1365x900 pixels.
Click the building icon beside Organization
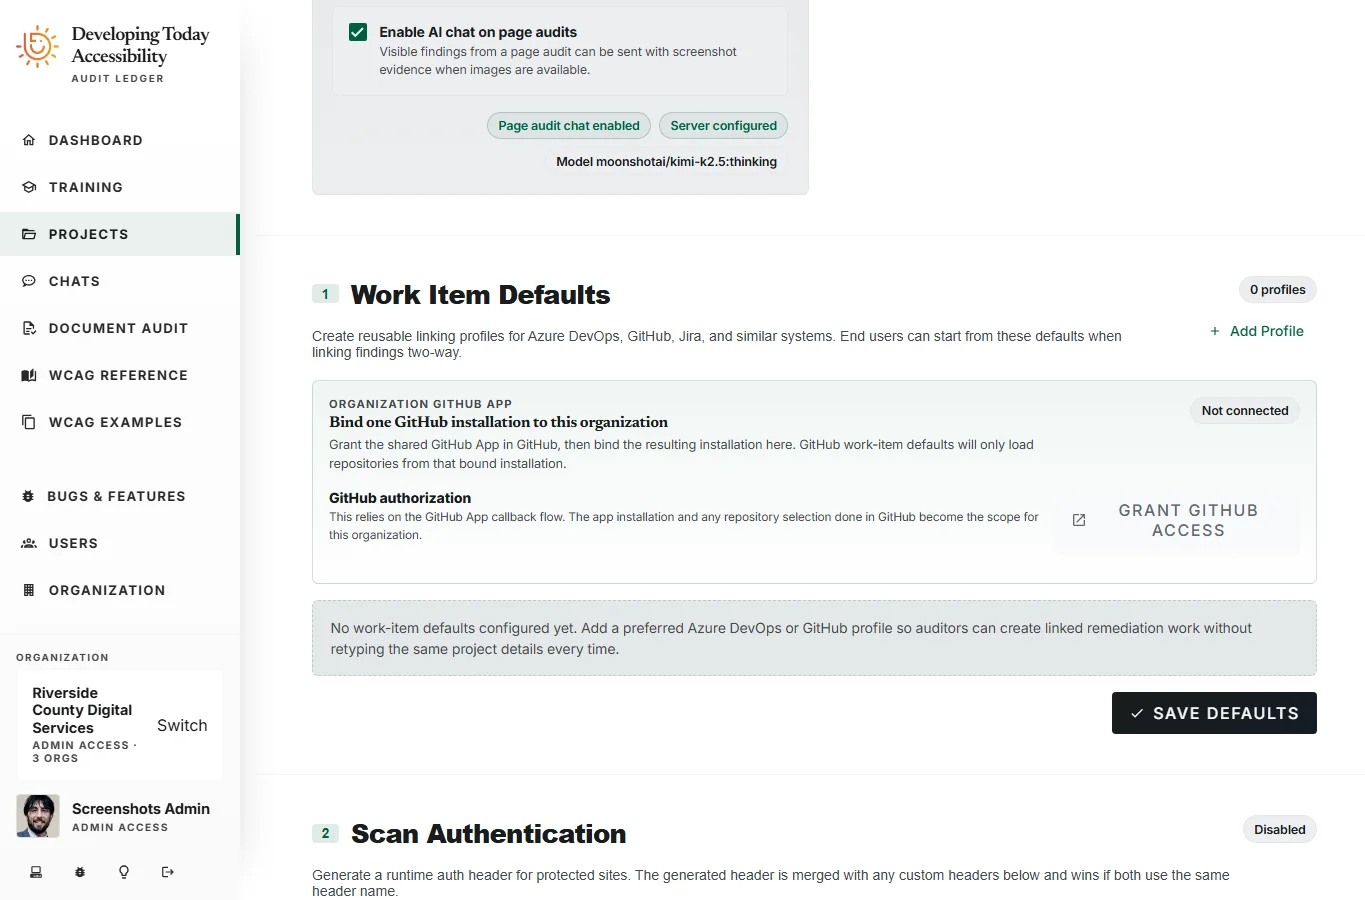[x=29, y=590]
